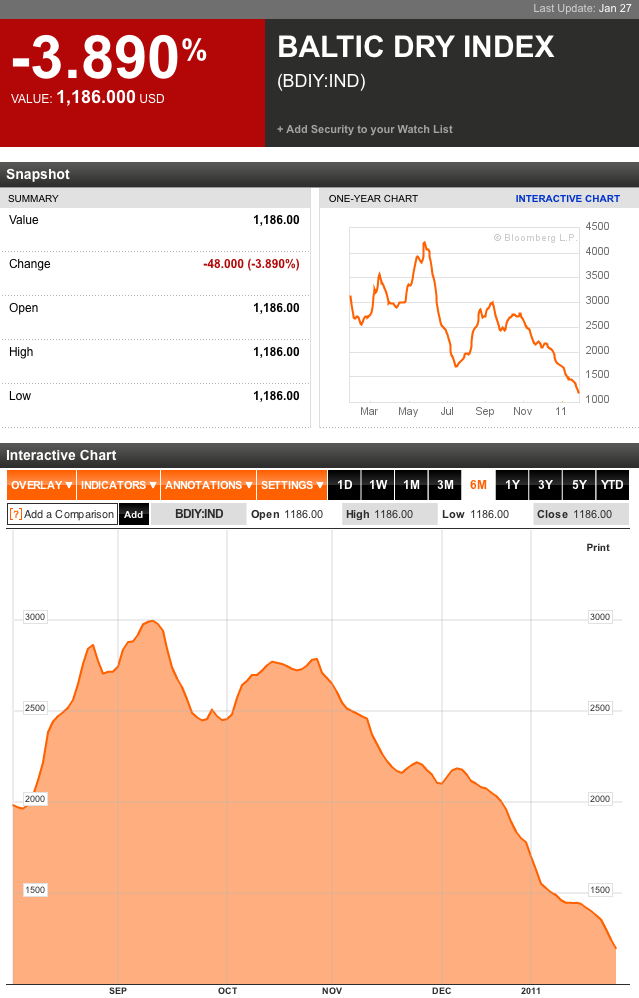Select the 5Y chart range
Image resolution: width=639 pixels, height=998 pixels.
(x=578, y=484)
